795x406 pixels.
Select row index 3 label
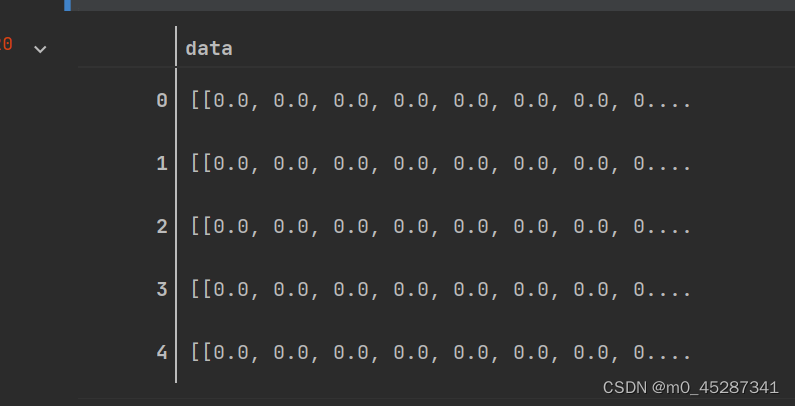[x=162, y=290]
